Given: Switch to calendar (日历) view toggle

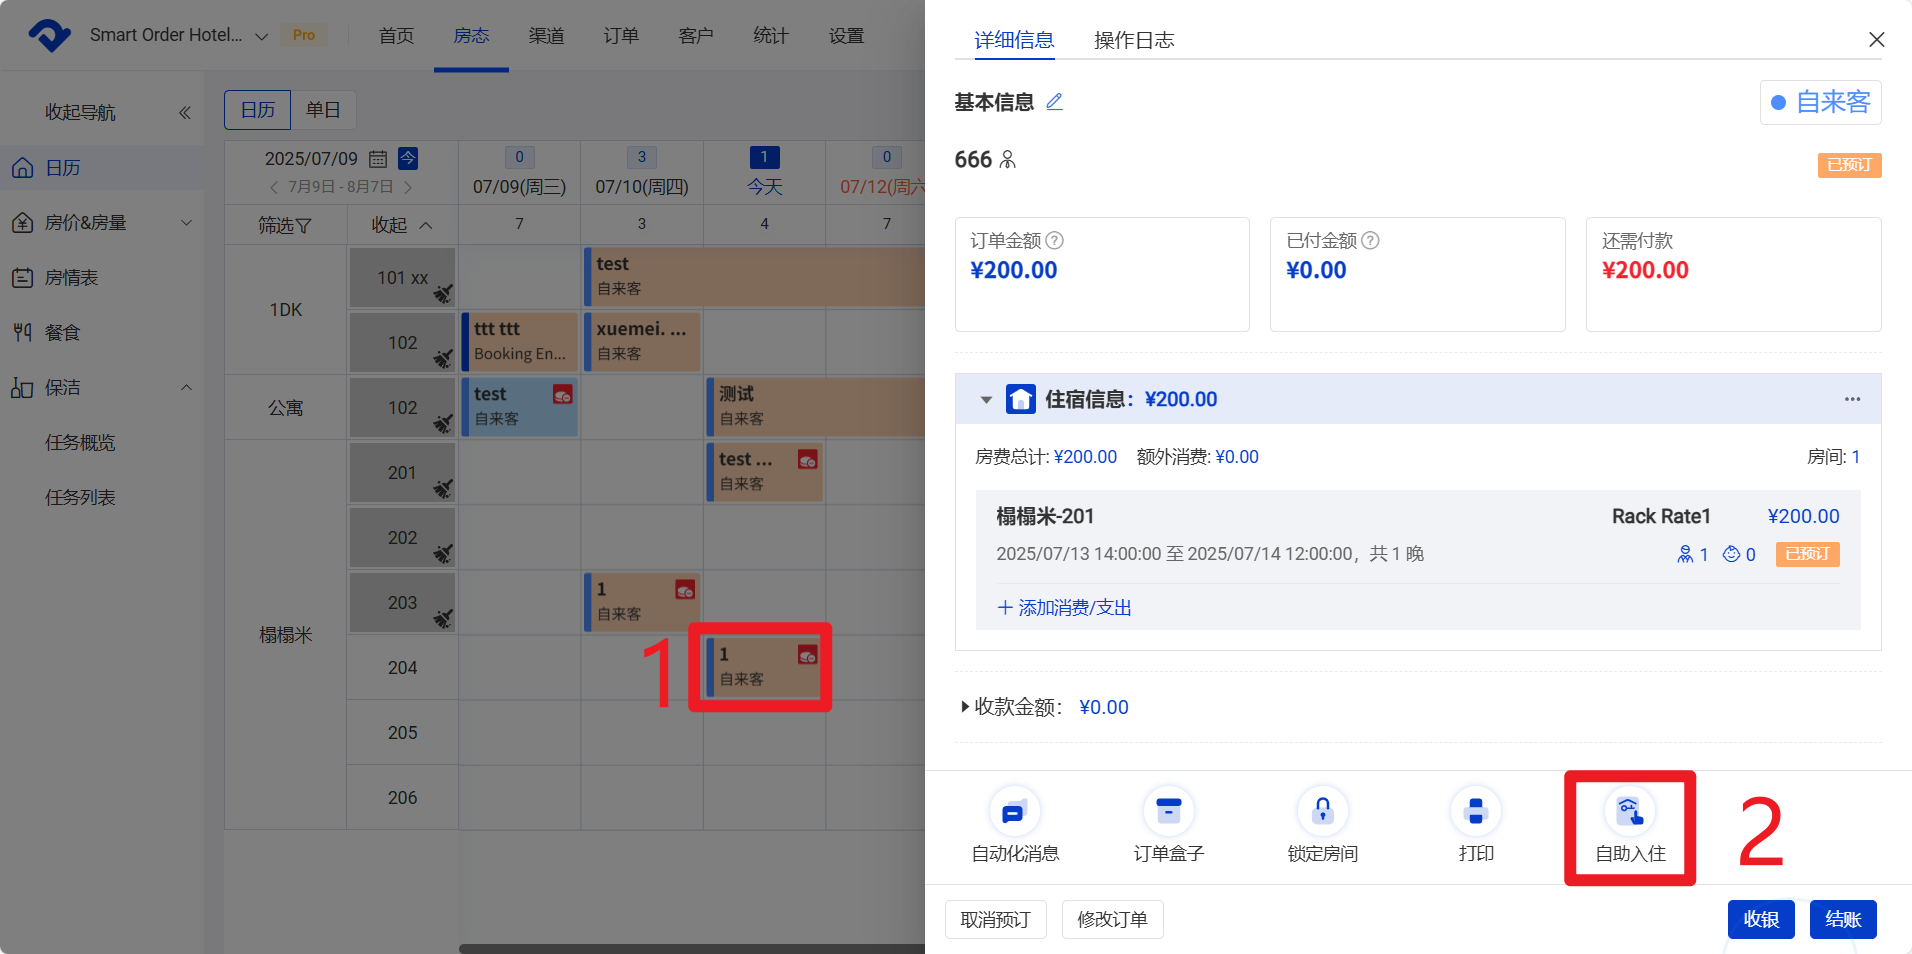Looking at the screenshot, I should (258, 110).
